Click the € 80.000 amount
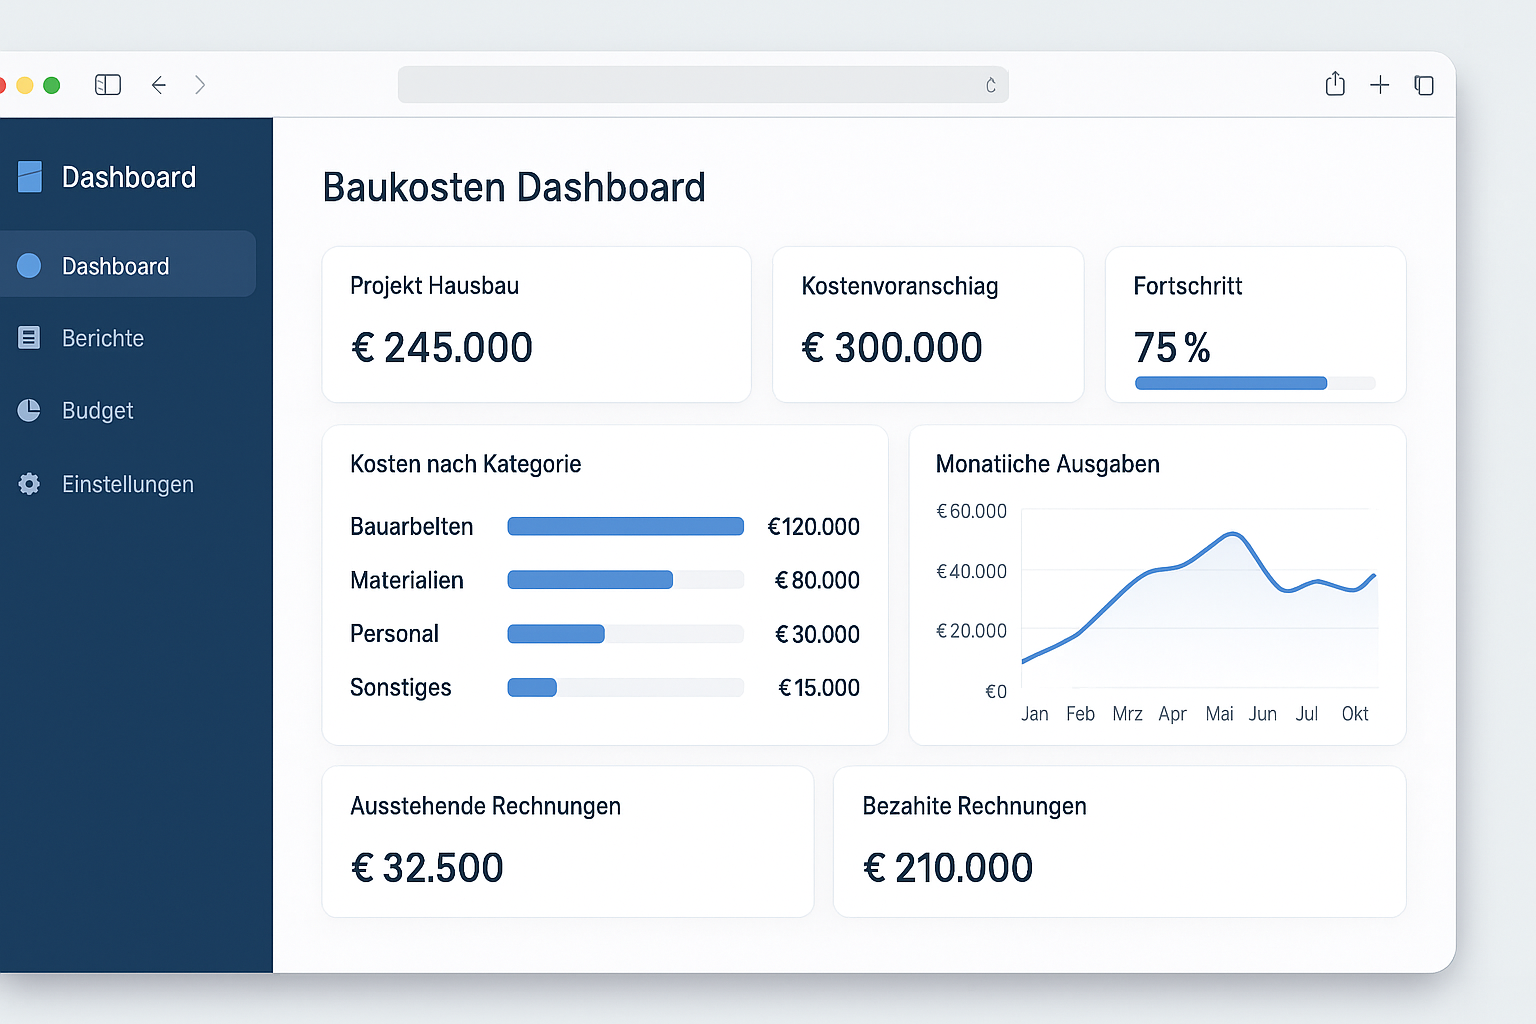This screenshot has height=1024, width=1536. click(x=817, y=580)
